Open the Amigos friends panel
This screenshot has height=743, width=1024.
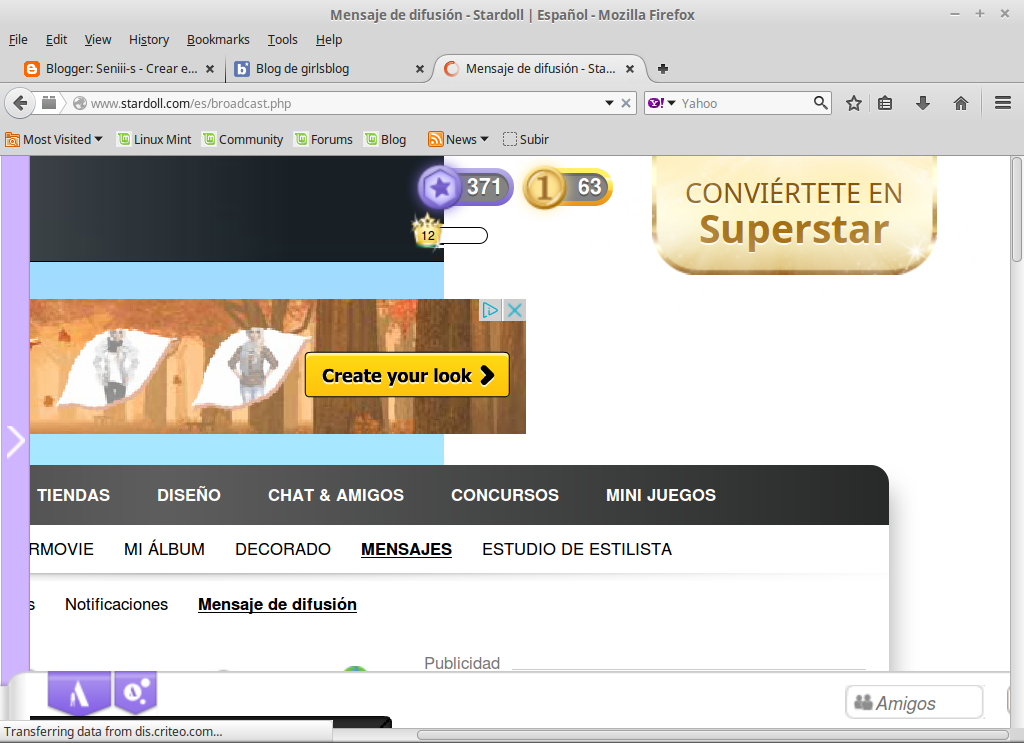click(x=914, y=703)
